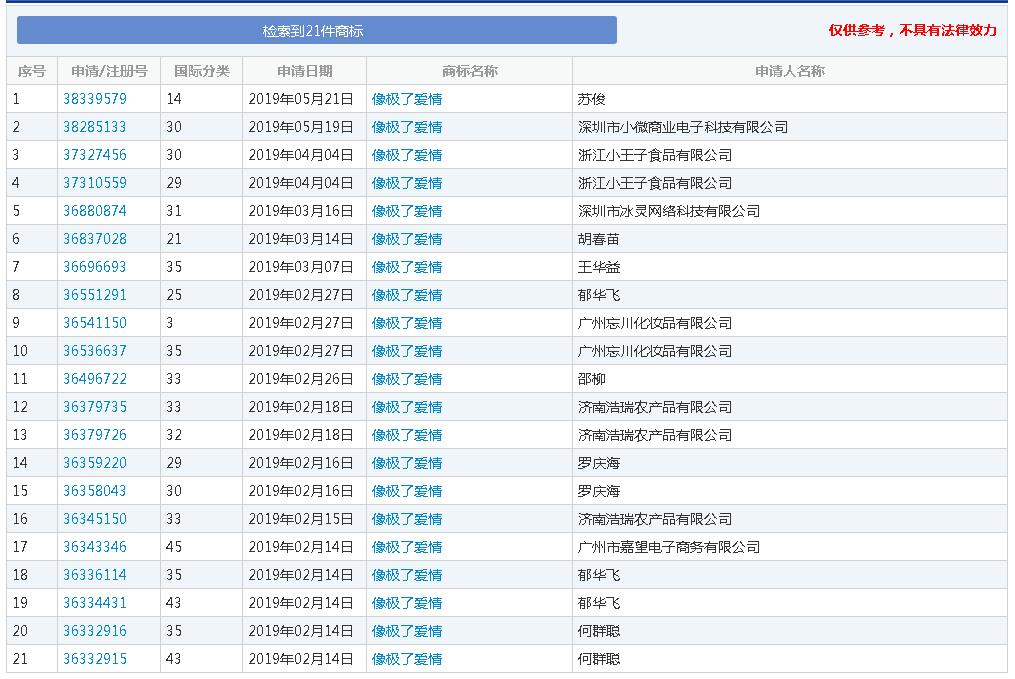Screen dimensions: 1015x679
Task: Select applicant '深圳市冰灵网络科技有限公司' cell
Action: [x=669, y=211]
